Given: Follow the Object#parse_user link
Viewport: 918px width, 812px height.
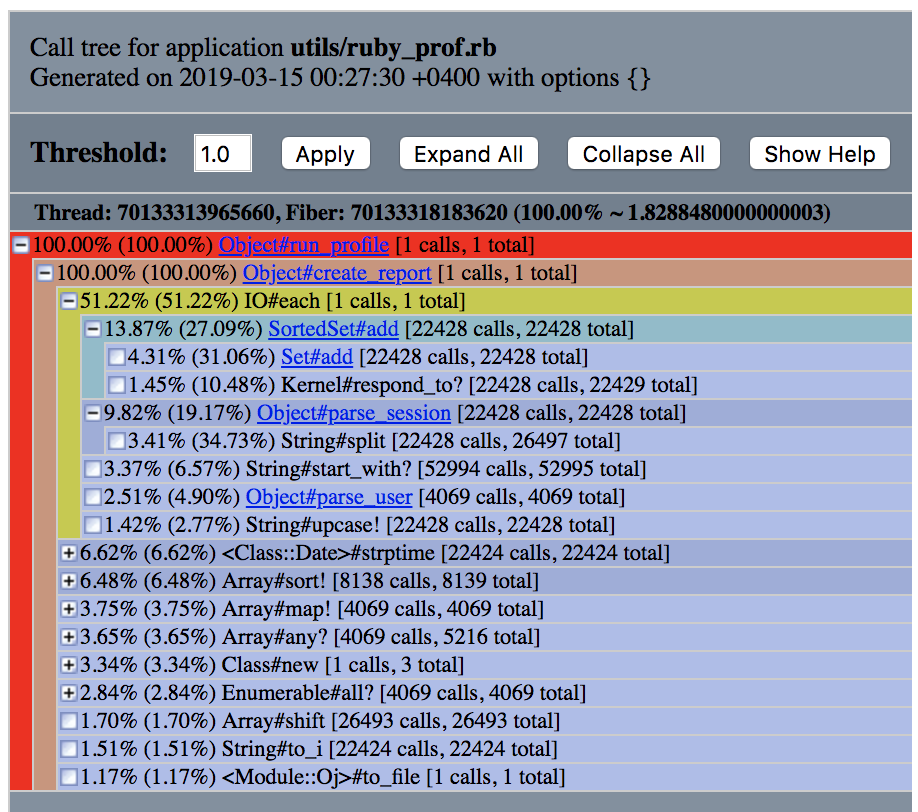Looking at the screenshot, I should pyautogui.click(x=329, y=497).
